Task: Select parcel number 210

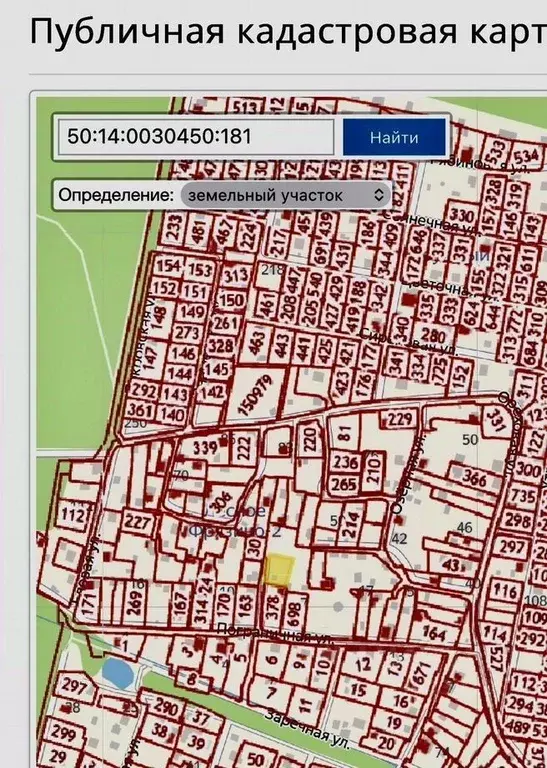Action: click(x=373, y=469)
